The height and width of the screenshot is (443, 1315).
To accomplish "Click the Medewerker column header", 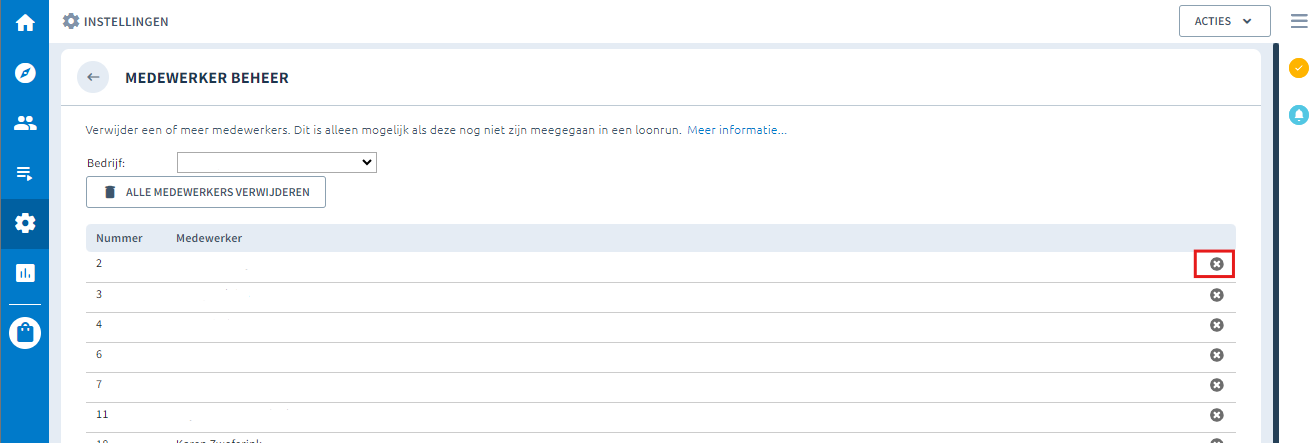I will pyautogui.click(x=209, y=238).
